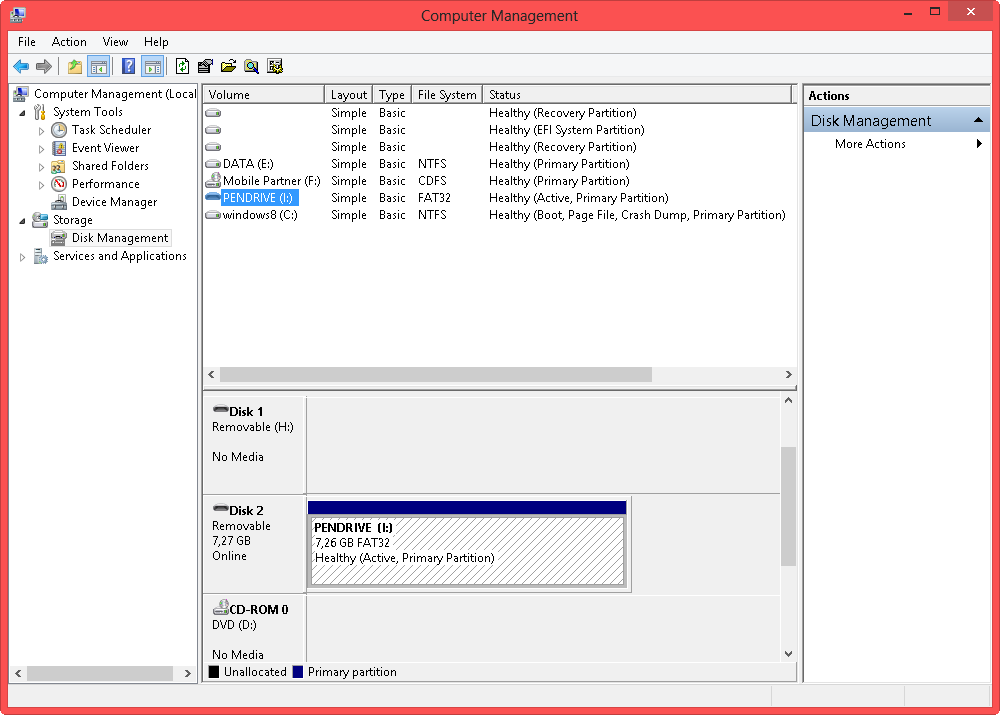This screenshot has height=715, width=1000.
Task: Click disk view scrollbar up arrow
Action: (x=789, y=401)
